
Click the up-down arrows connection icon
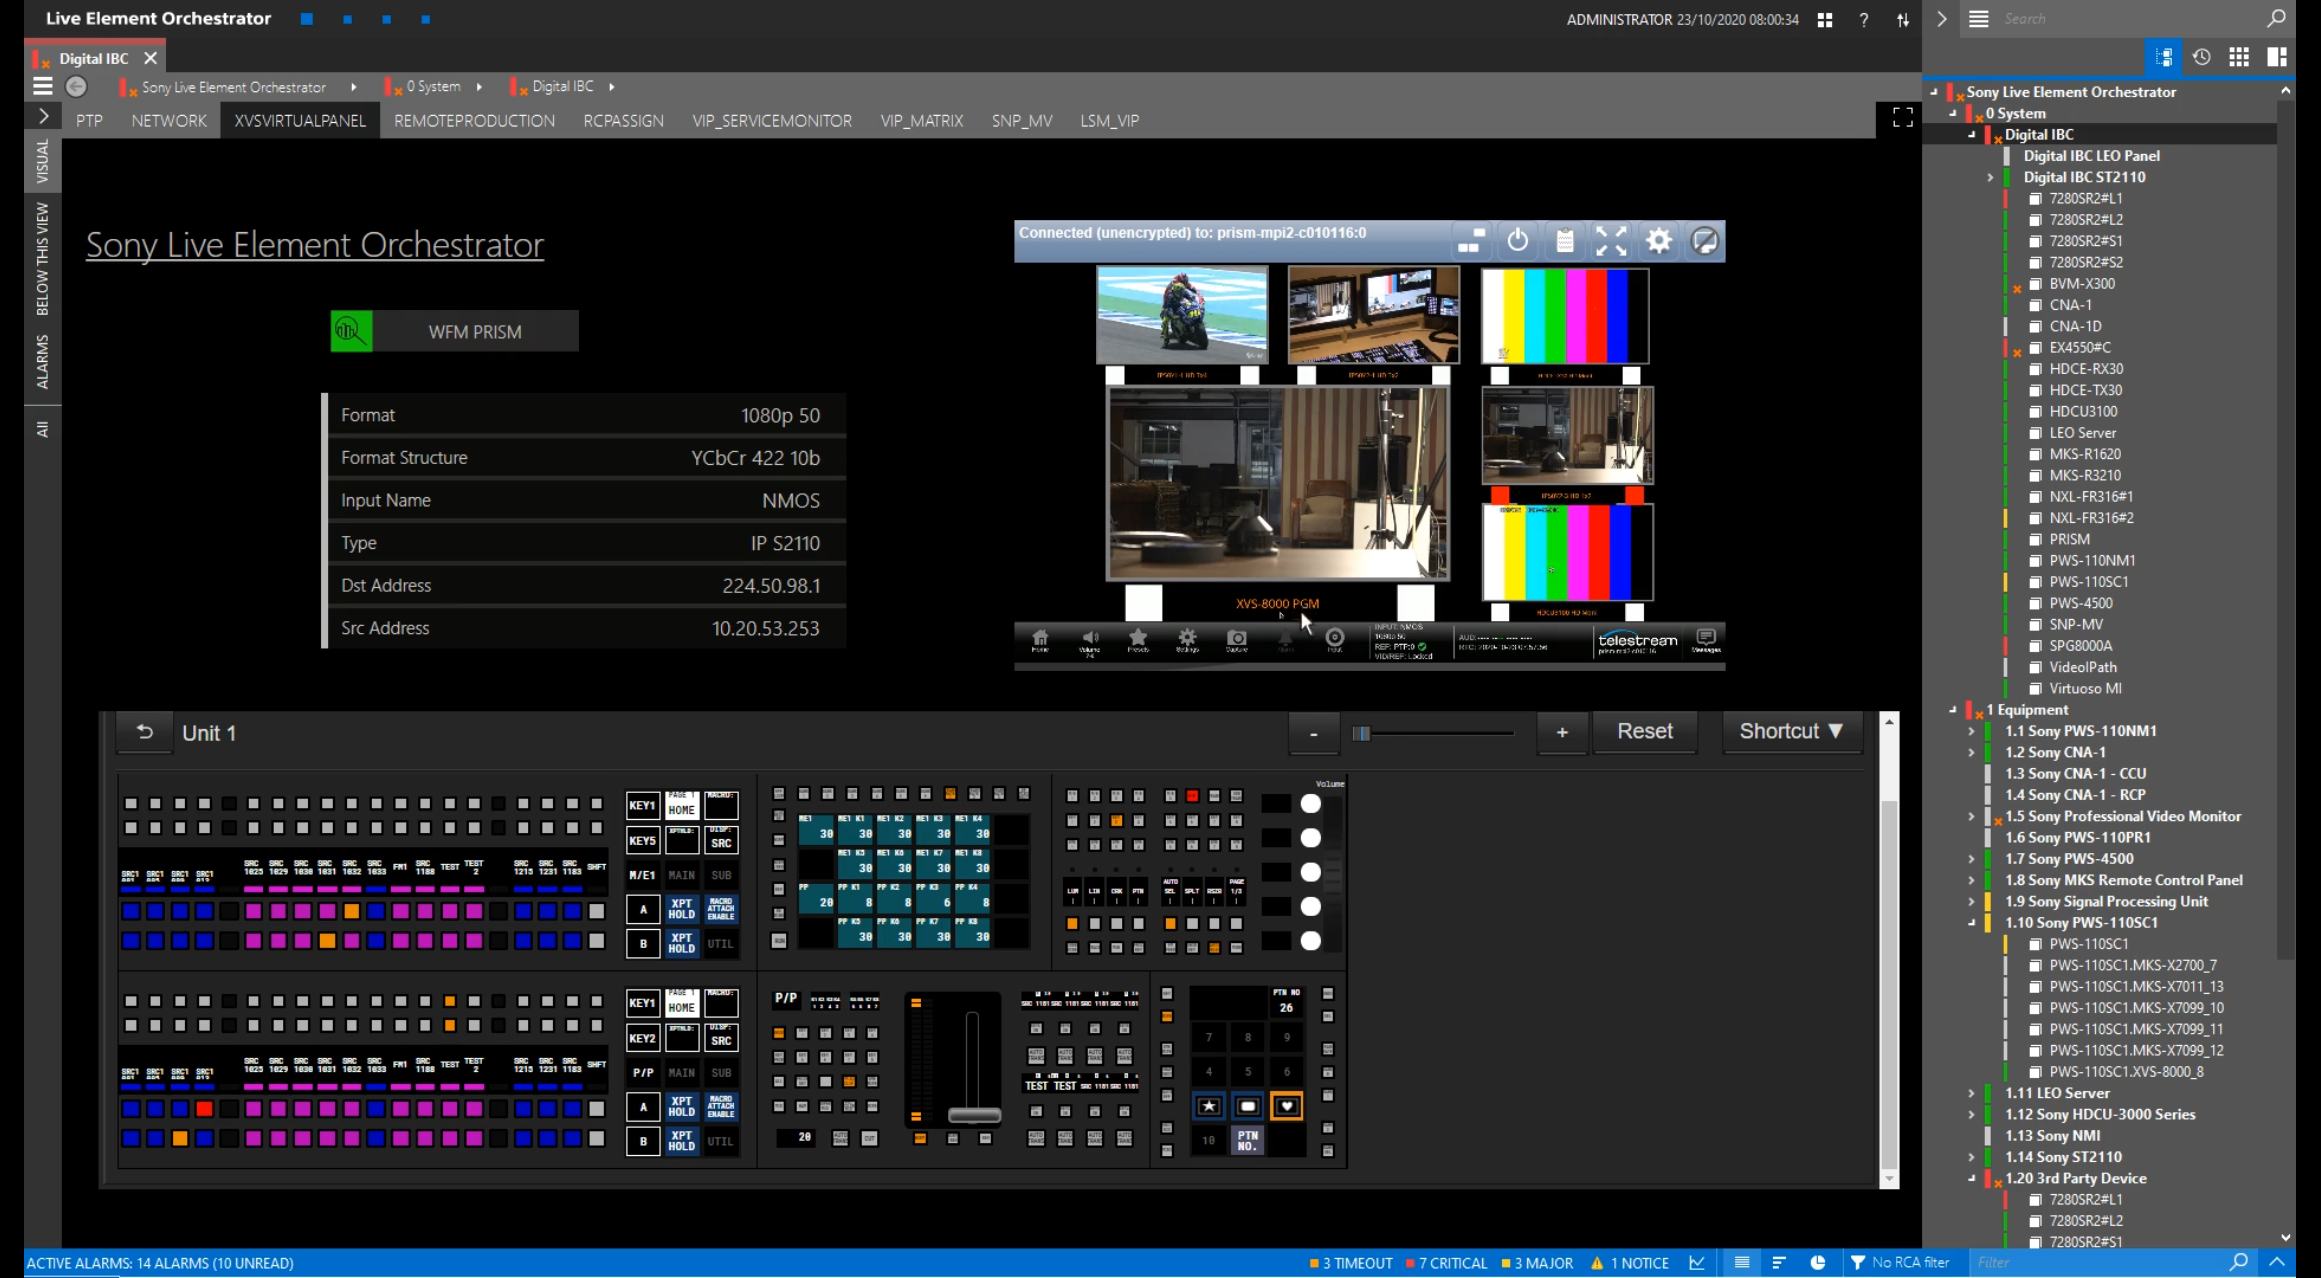pos(1903,19)
